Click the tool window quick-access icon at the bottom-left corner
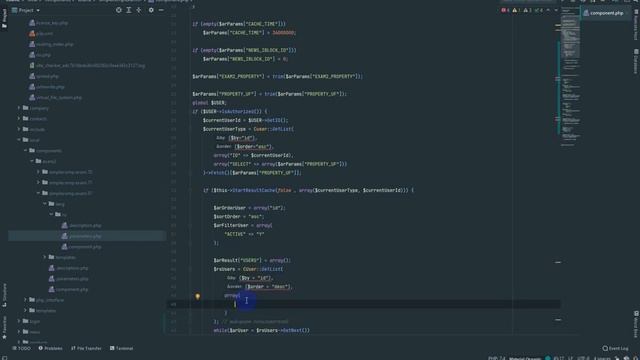This screenshot has height=360, width=640. [x=4, y=358]
